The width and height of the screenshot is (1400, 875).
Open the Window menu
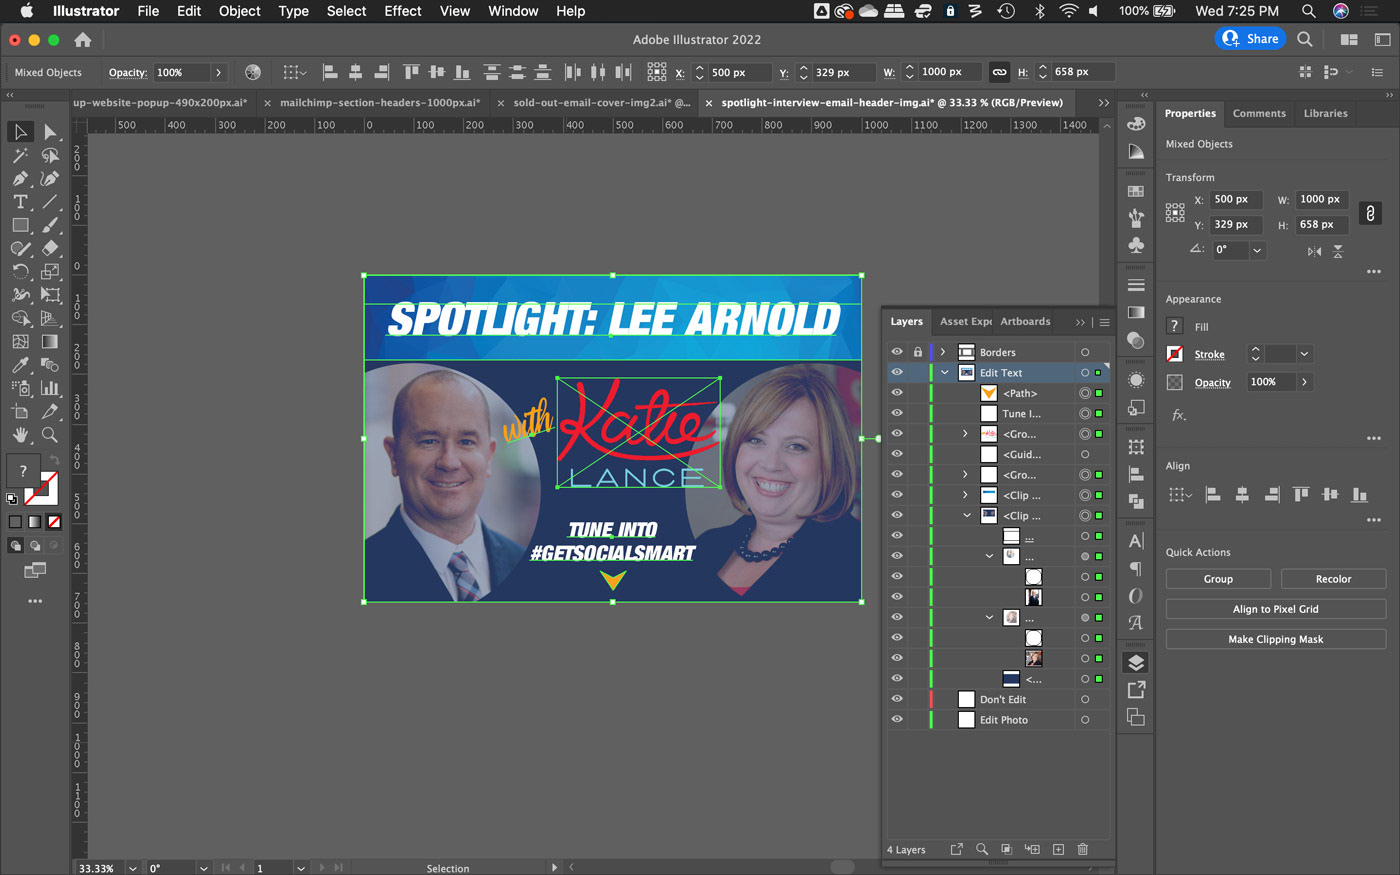point(513,11)
